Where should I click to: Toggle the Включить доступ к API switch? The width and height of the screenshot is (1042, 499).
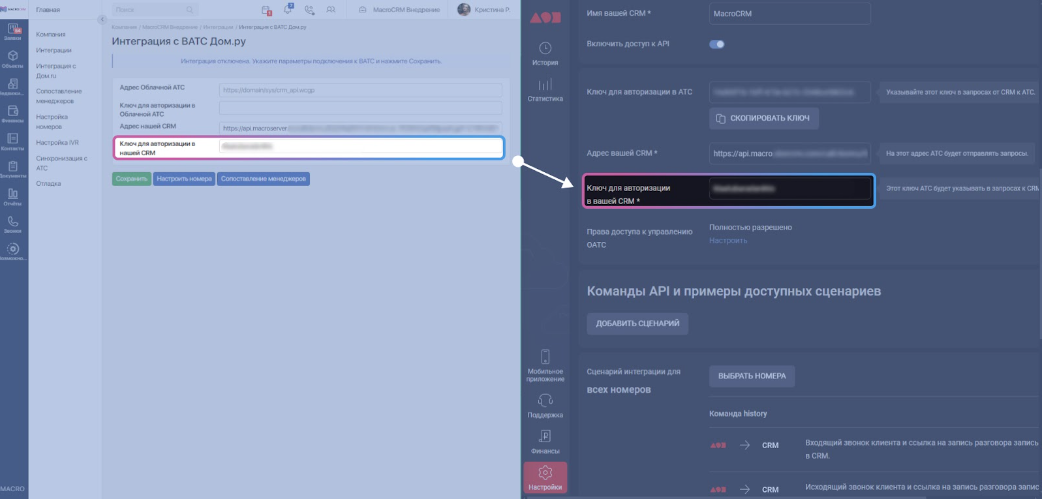[x=716, y=45]
